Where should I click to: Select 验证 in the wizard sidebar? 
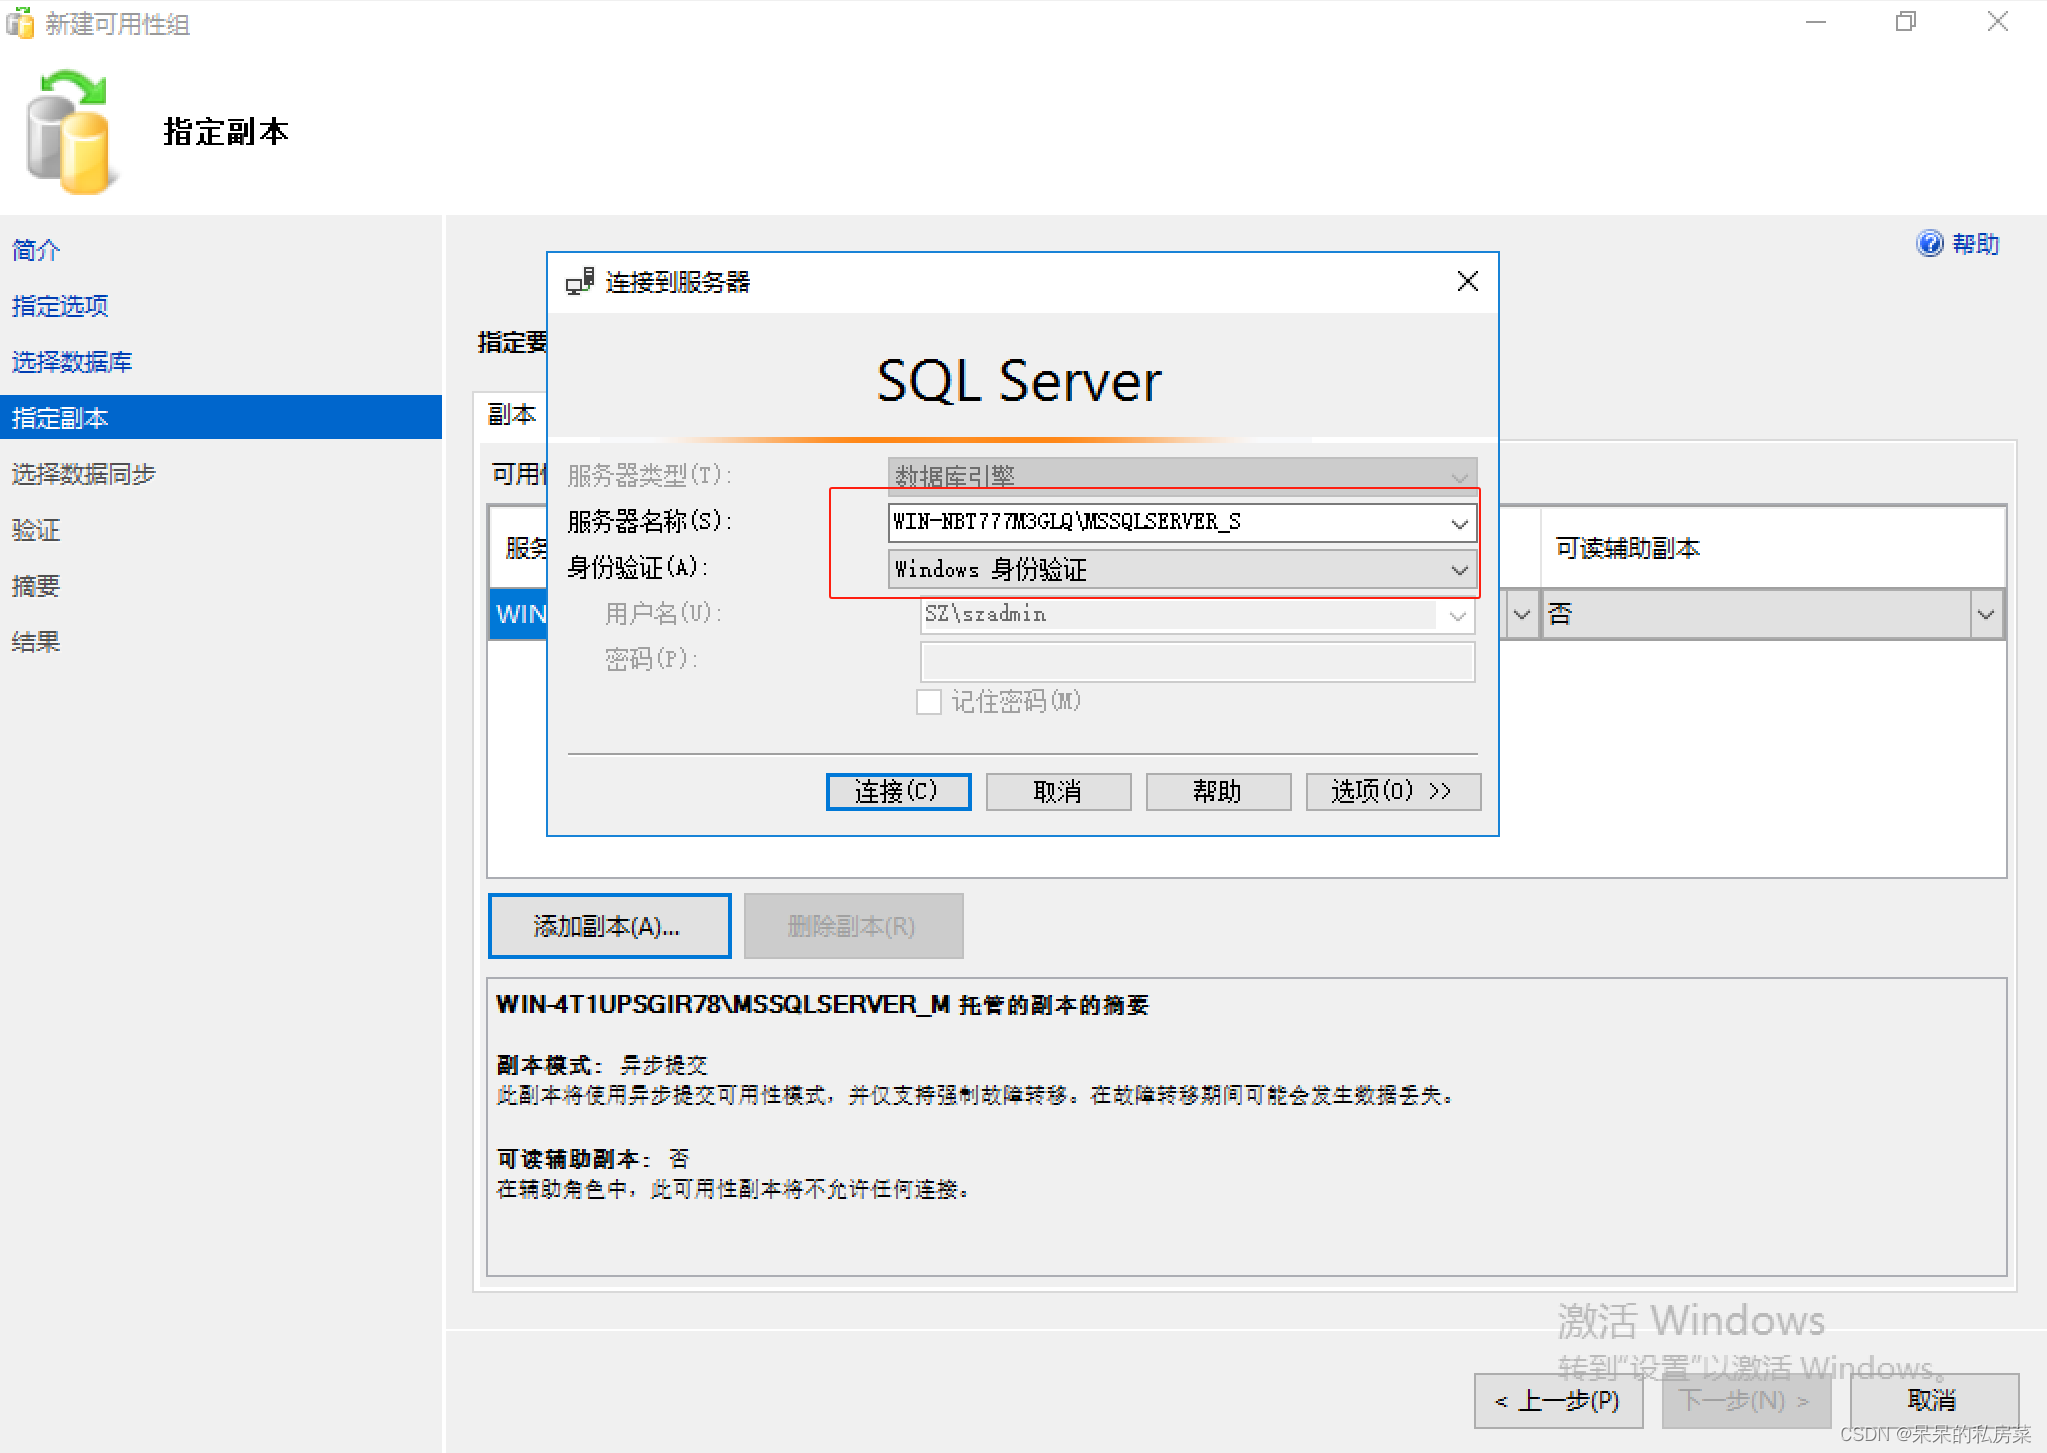(36, 530)
